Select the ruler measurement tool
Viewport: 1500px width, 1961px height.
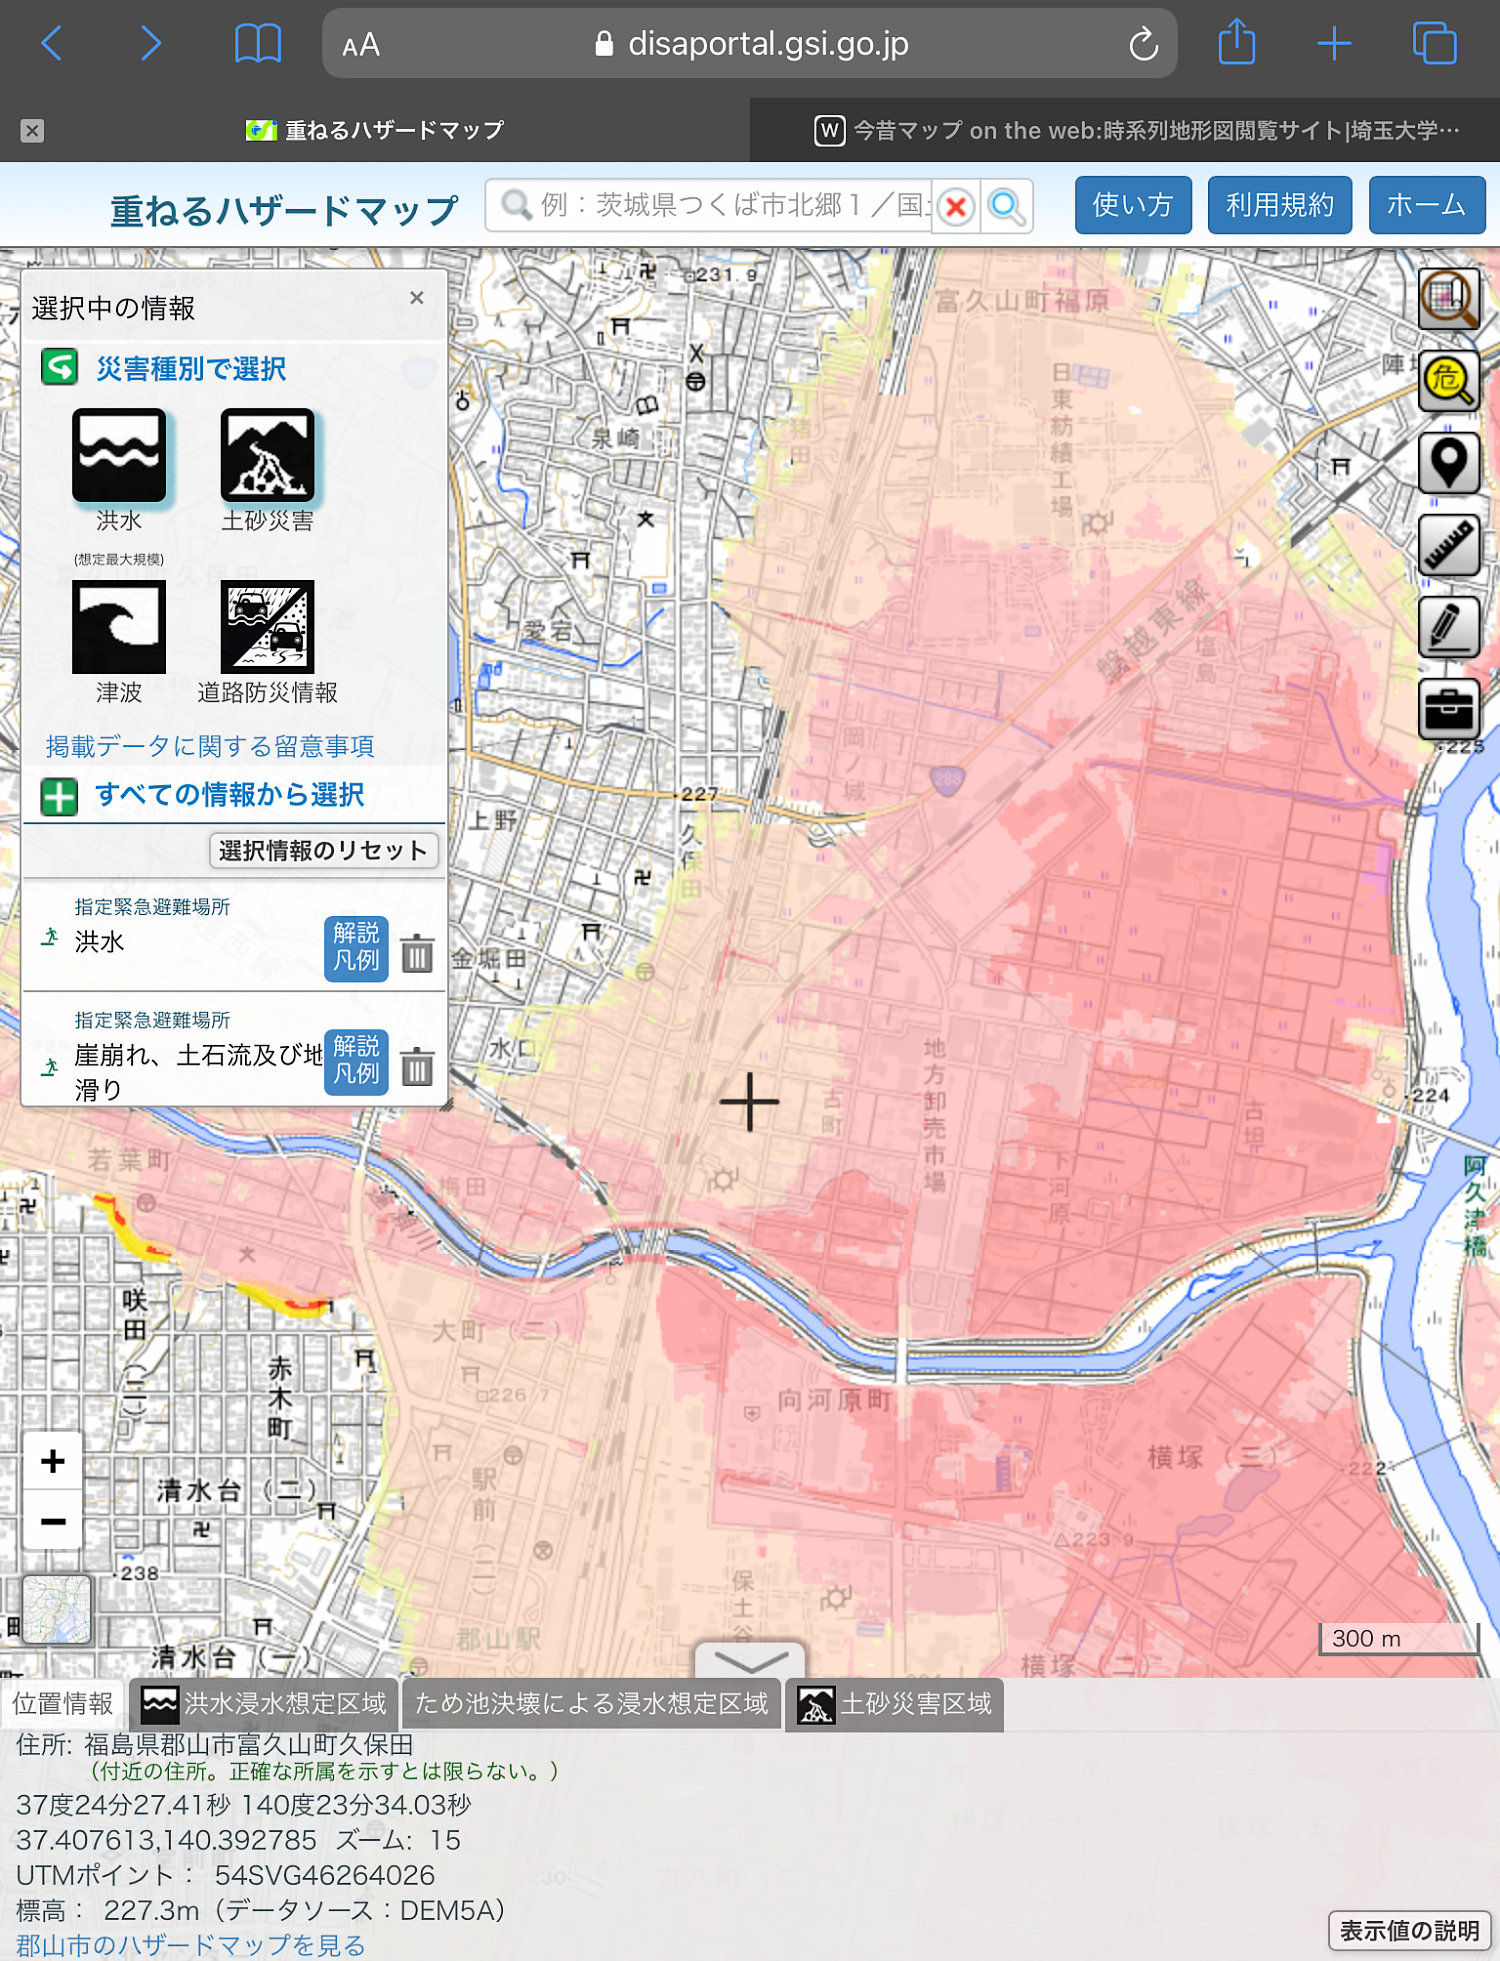tap(1449, 545)
